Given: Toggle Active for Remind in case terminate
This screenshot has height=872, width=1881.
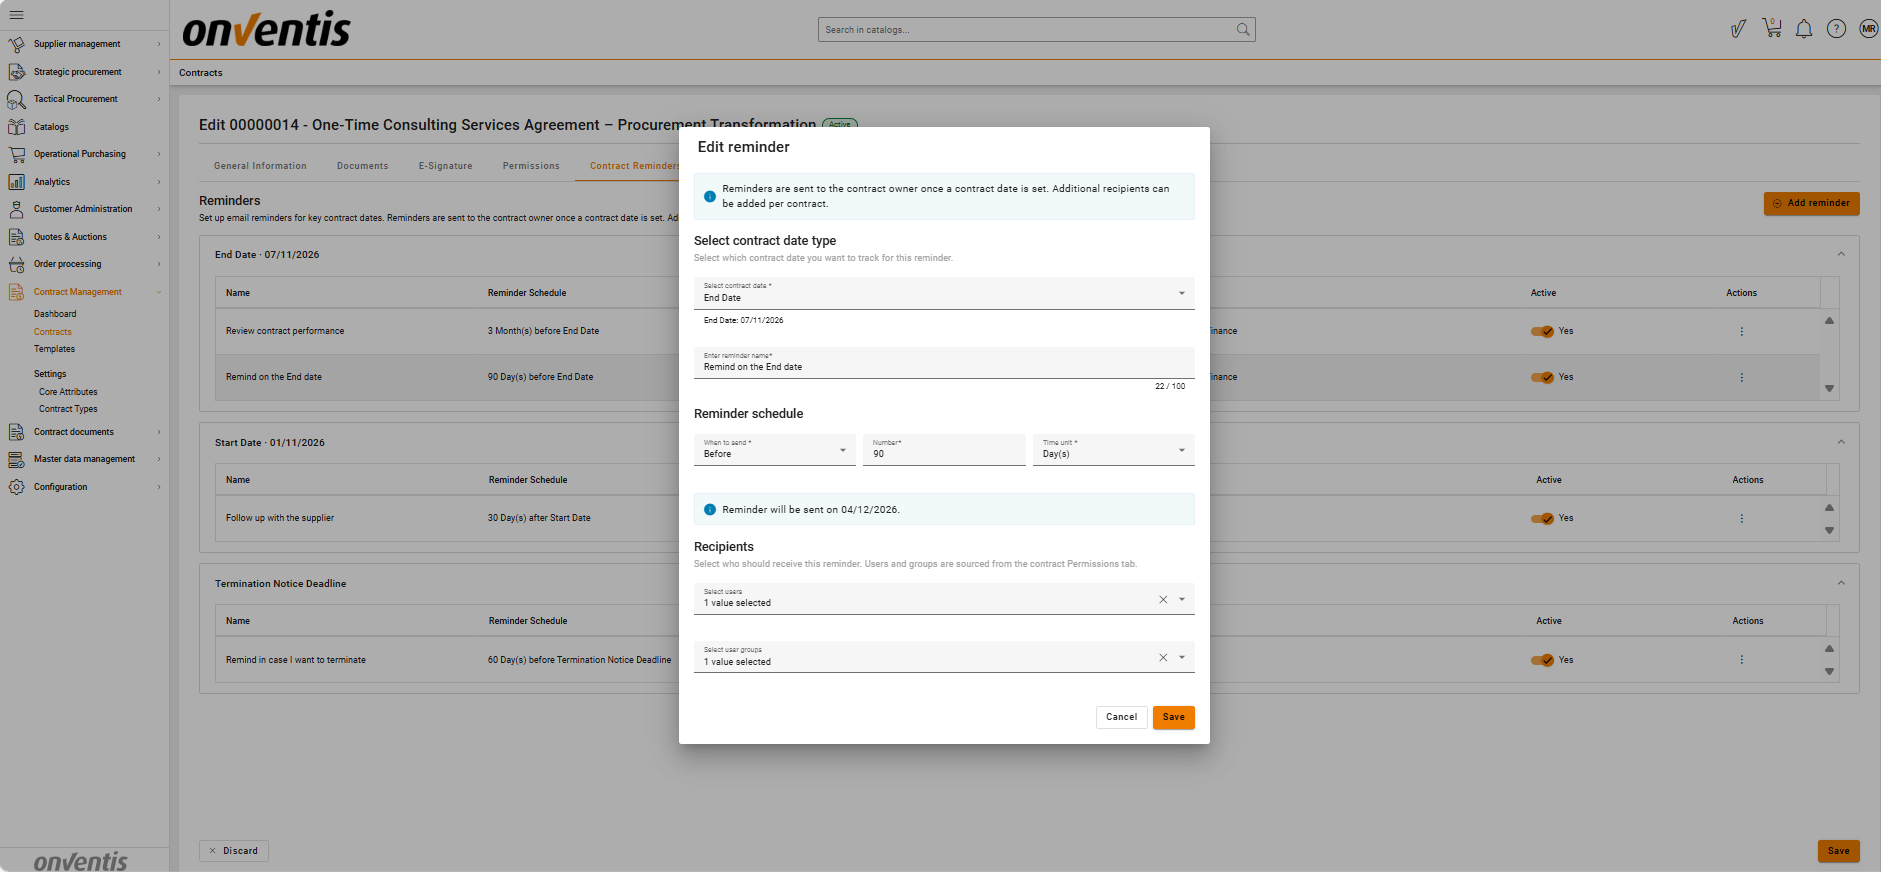Looking at the screenshot, I should click(1542, 660).
